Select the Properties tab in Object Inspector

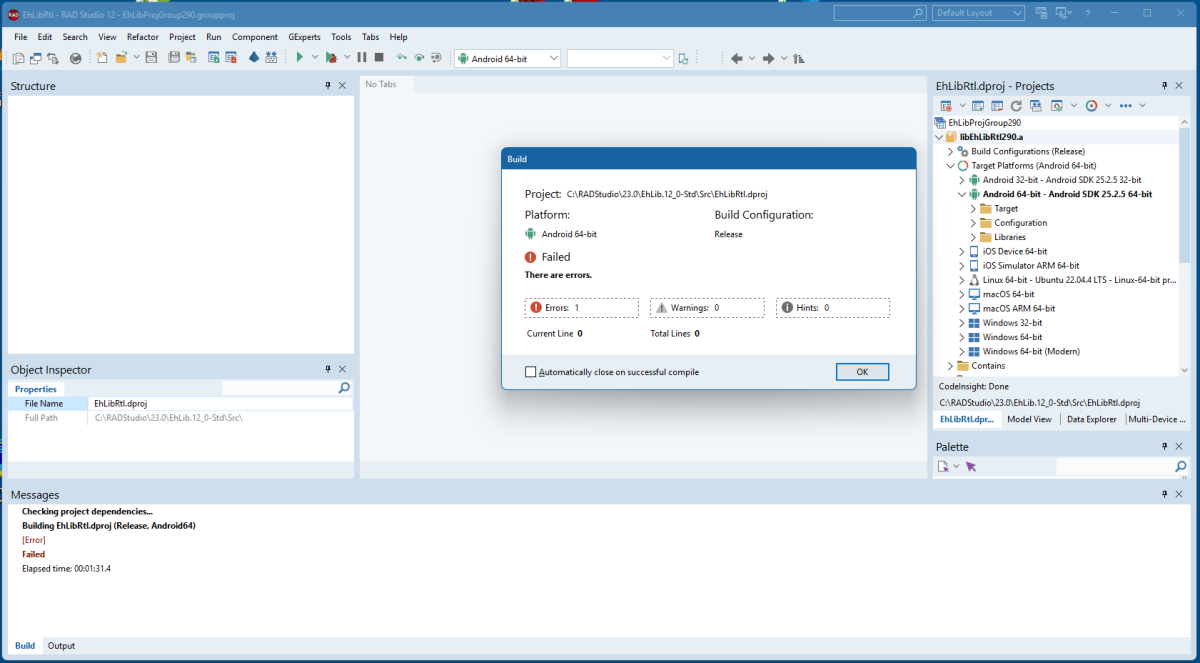click(36, 389)
